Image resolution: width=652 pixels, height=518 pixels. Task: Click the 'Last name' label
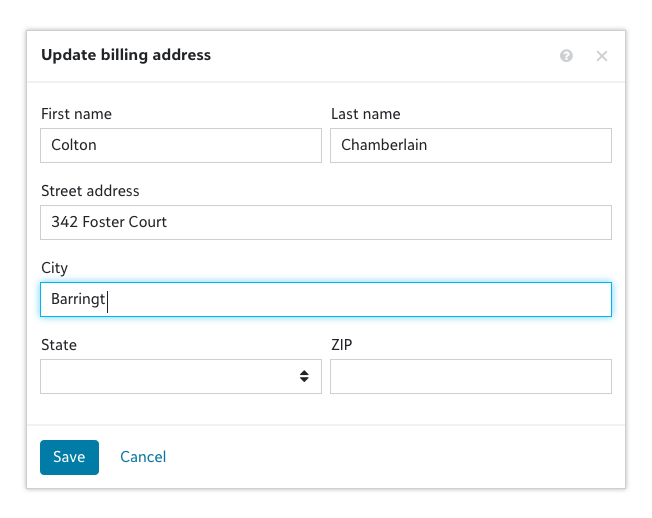[365, 114]
